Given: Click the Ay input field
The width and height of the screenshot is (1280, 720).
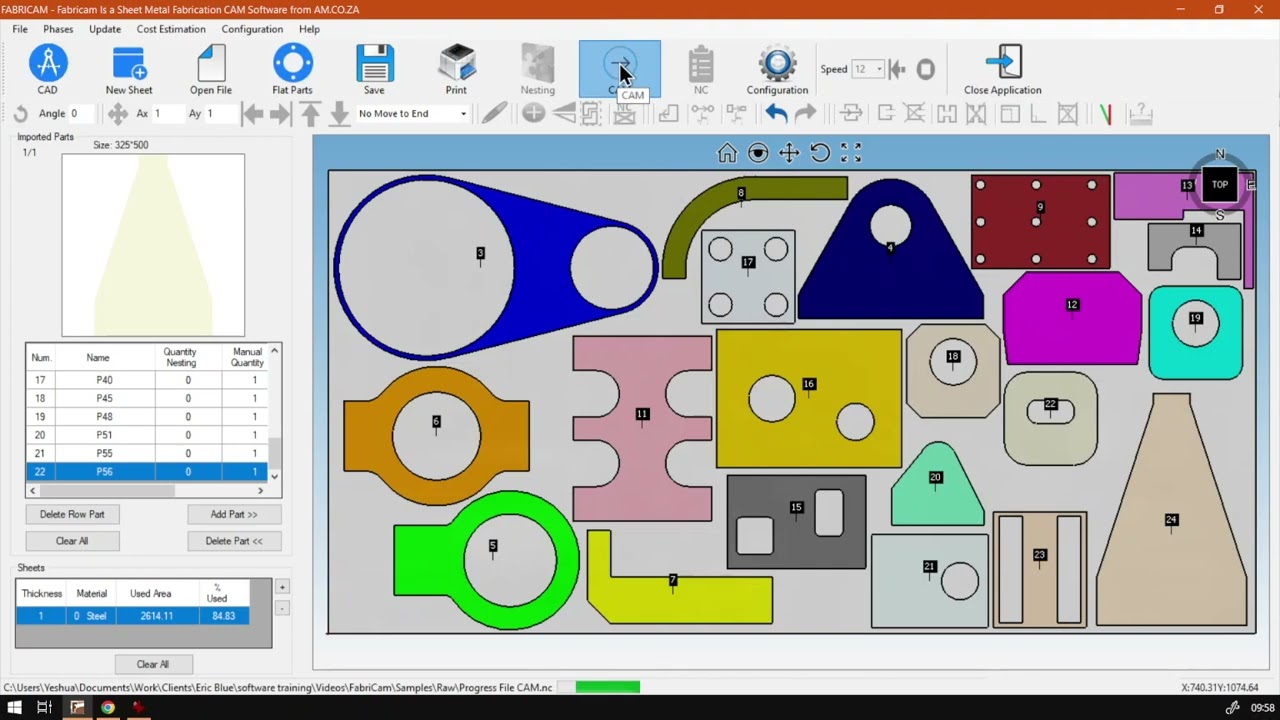Looking at the screenshot, I should point(220,114).
